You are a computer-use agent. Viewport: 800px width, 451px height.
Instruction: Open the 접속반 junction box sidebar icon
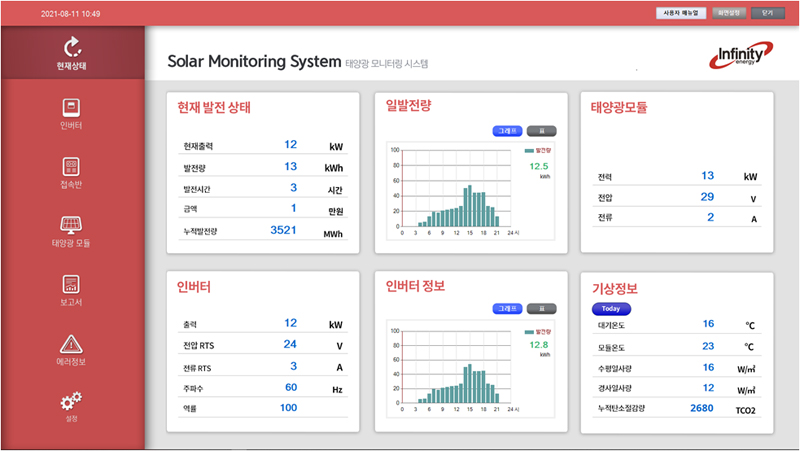[71, 166]
